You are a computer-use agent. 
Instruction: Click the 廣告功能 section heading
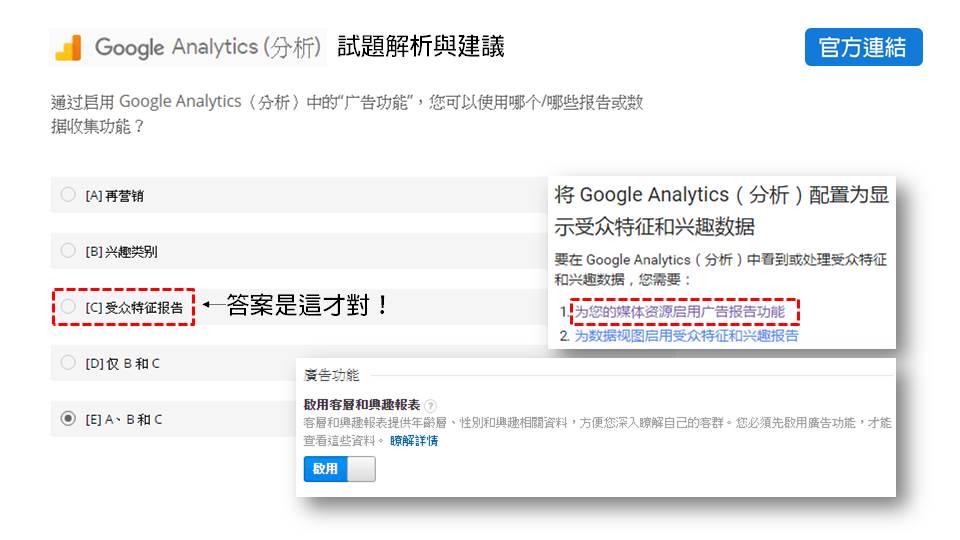(x=331, y=375)
